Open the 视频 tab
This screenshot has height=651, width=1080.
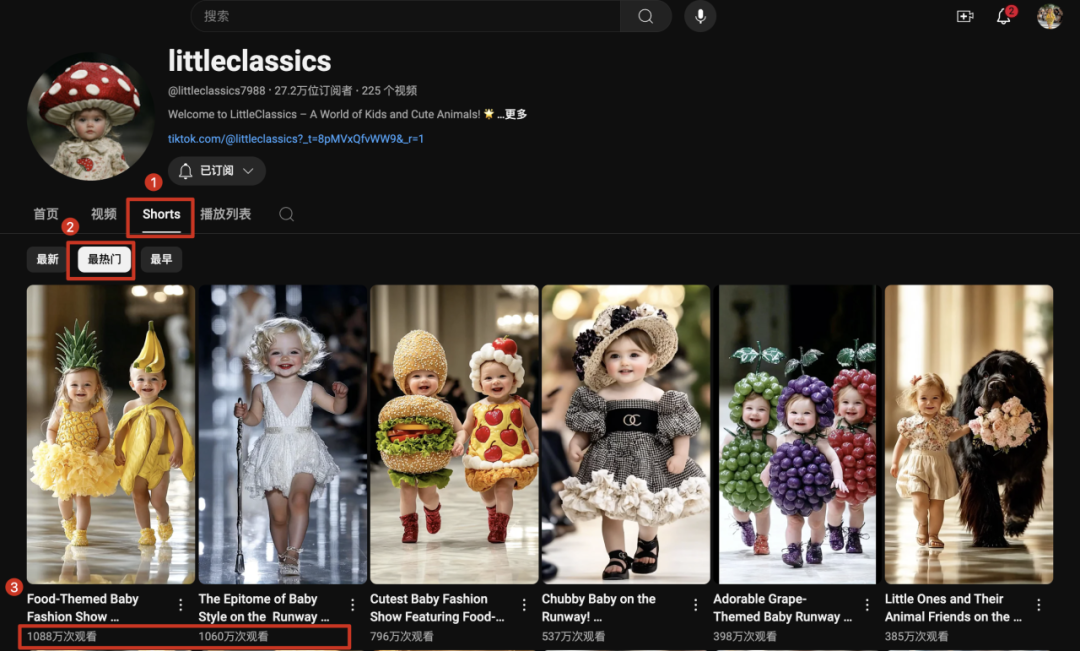point(104,214)
